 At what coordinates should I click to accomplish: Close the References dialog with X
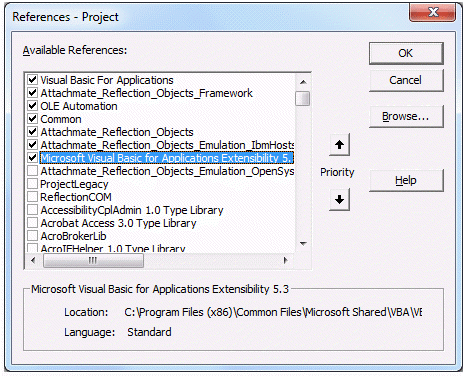coord(432,13)
